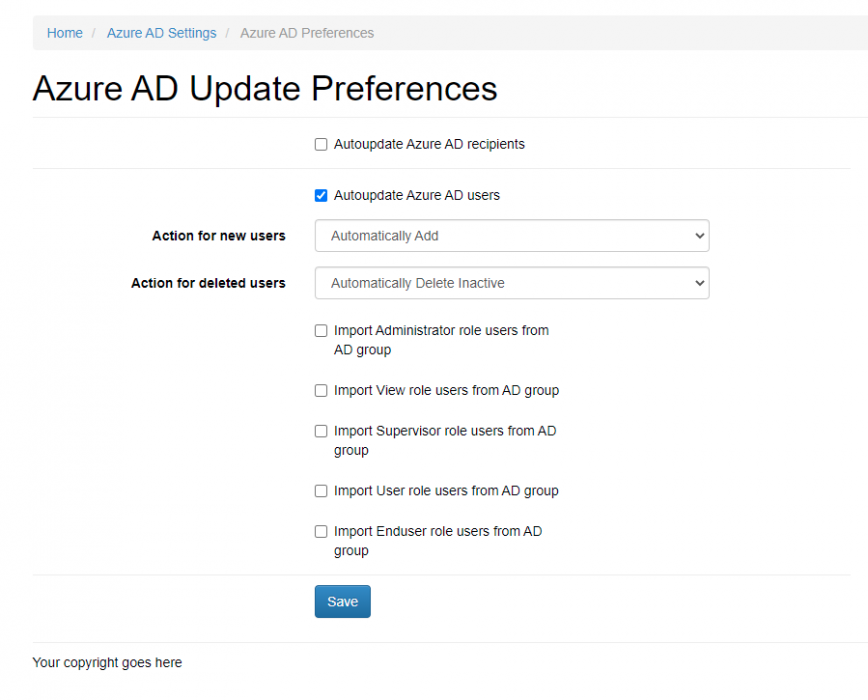Click the Azure AD Preferences breadcrumb item

pos(307,33)
